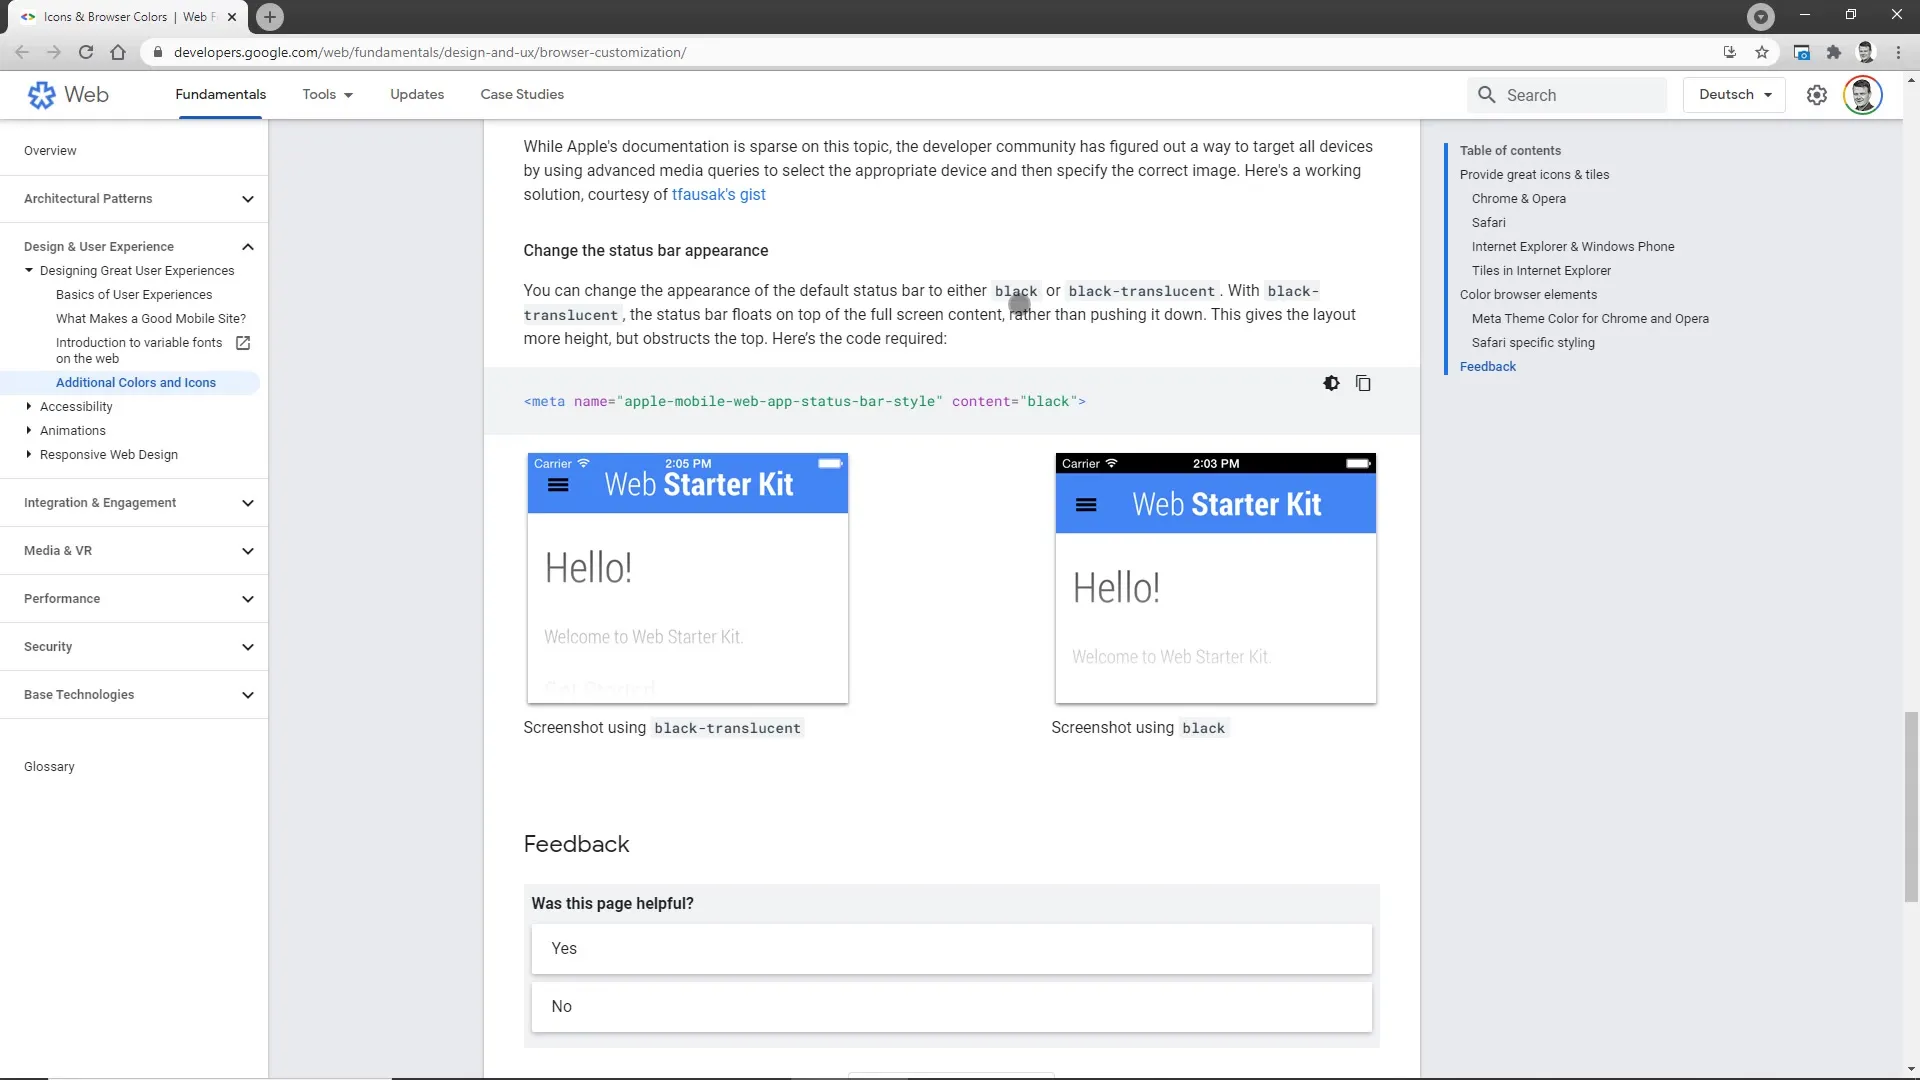Screen dimensions: 1920x1080
Task: Click the tab search dropdown circle
Action: tap(1761, 16)
